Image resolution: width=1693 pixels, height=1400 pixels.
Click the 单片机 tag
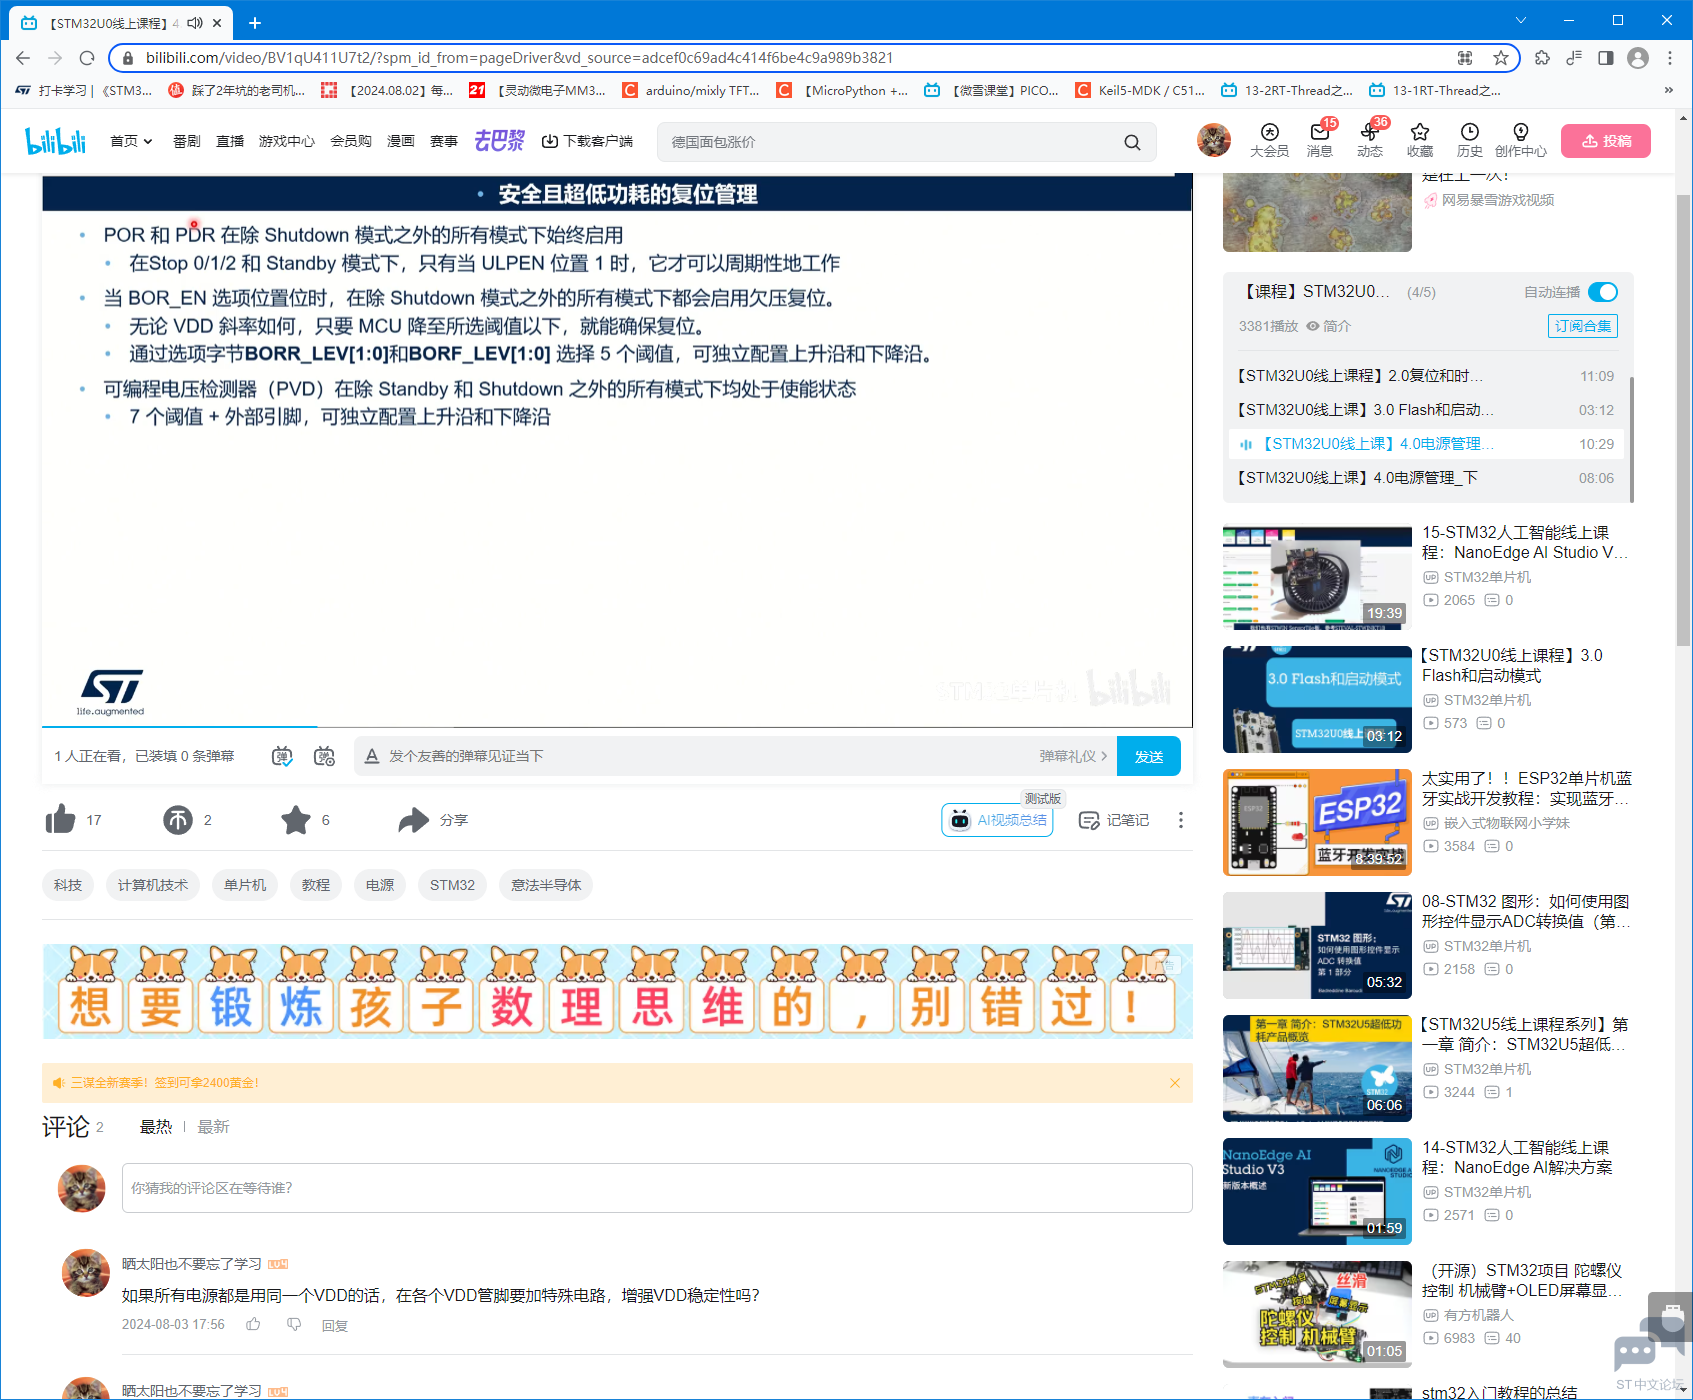tap(245, 885)
